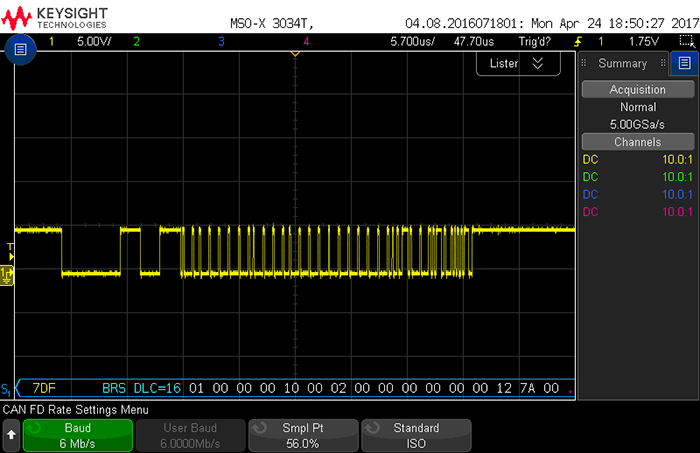The width and height of the screenshot is (700, 453).
Task: Click the orange time reference triangle marker
Action: (295, 54)
